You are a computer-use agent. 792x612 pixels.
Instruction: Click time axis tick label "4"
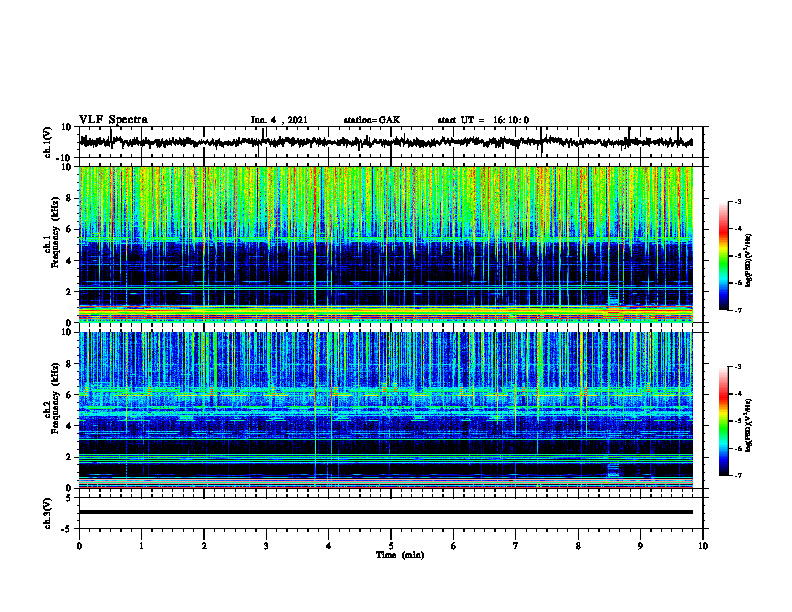point(329,546)
